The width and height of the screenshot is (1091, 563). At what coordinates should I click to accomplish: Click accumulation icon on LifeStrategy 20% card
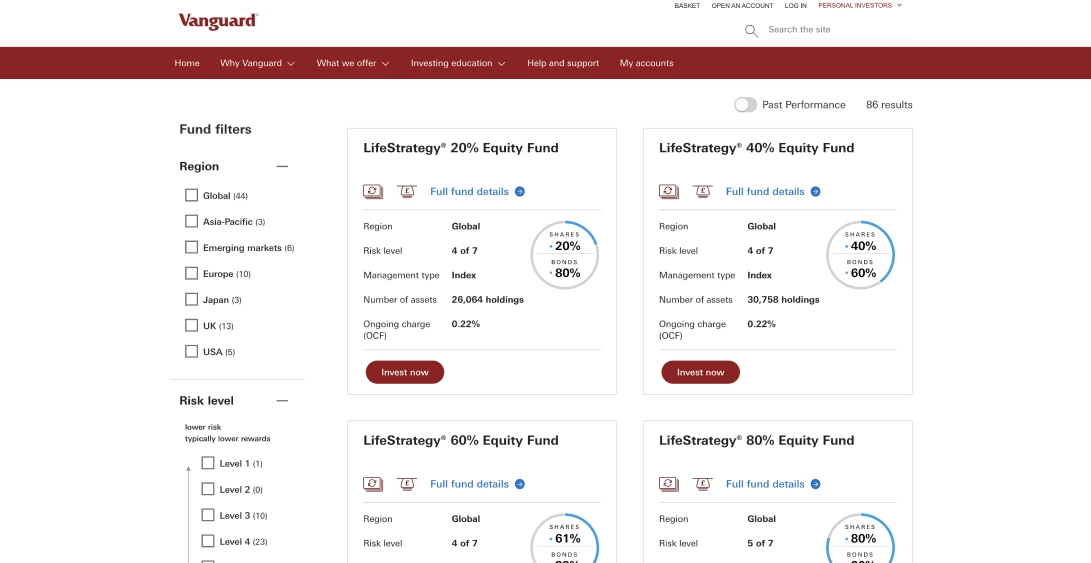pyautogui.click(x=373, y=191)
